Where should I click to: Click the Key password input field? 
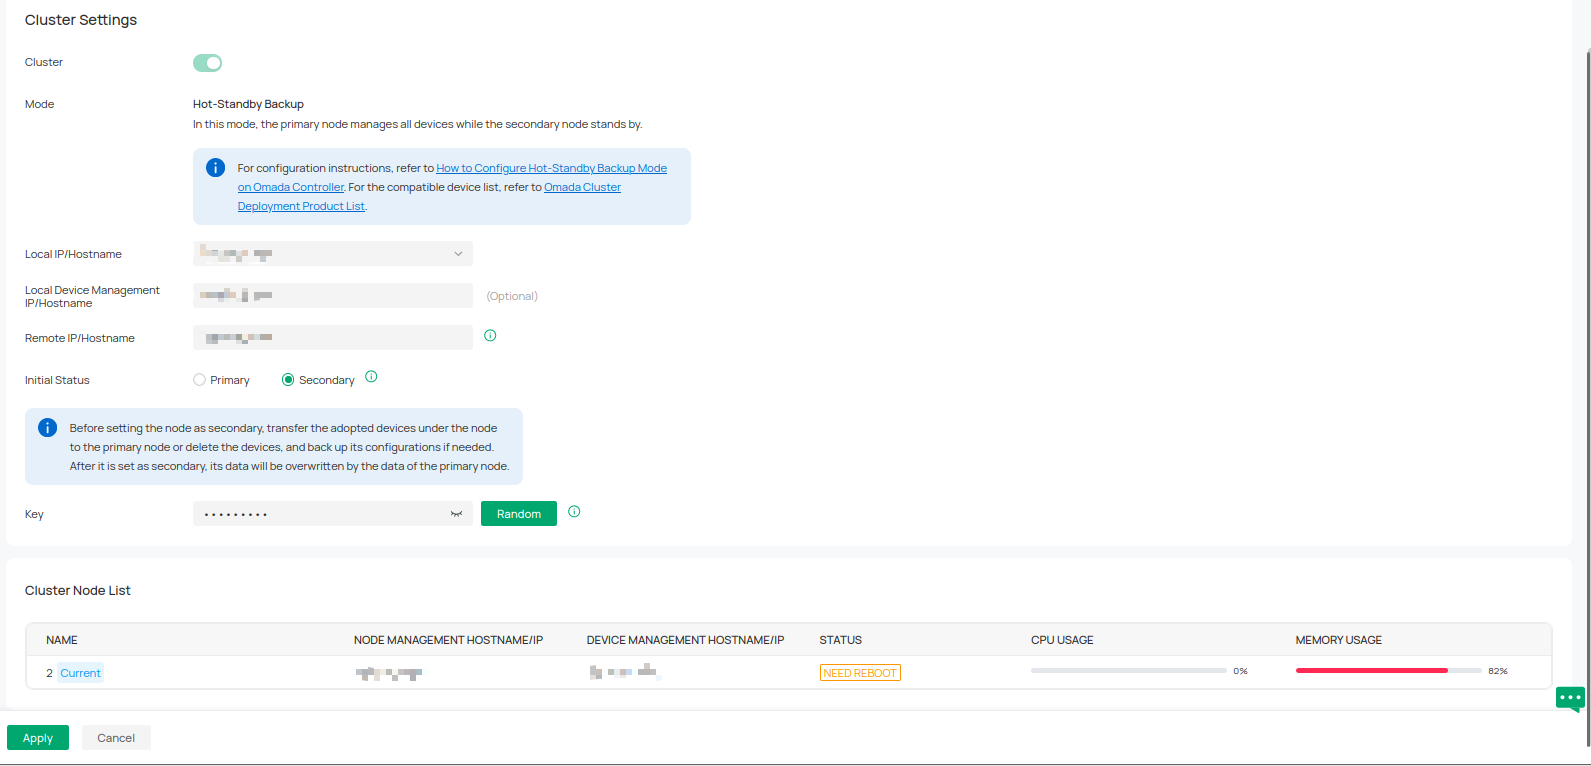click(333, 514)
